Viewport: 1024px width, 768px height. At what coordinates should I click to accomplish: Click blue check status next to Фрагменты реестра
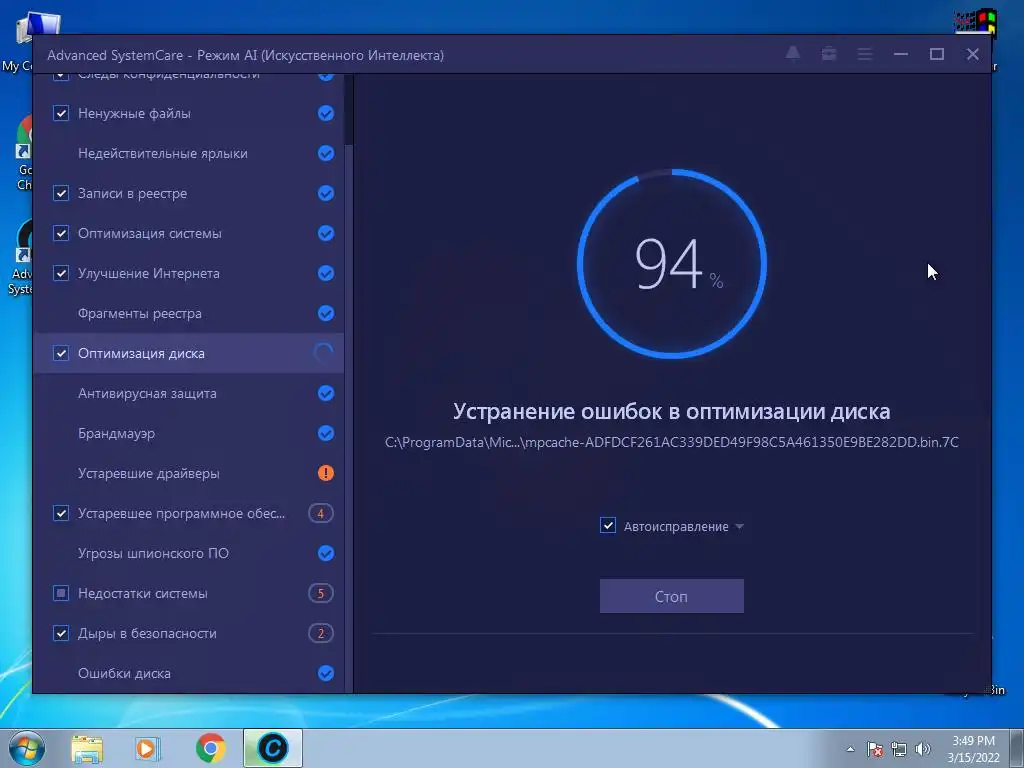(x=326, y=313)
